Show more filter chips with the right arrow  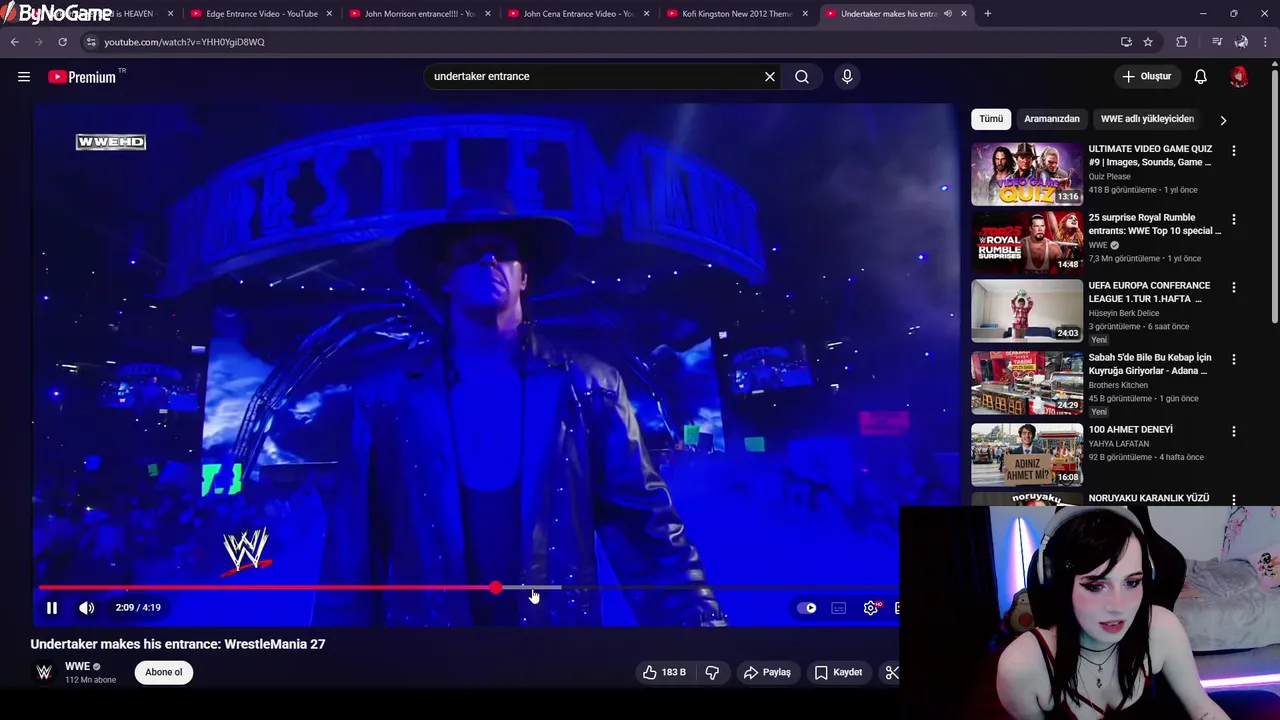(x=1223, y=120)
